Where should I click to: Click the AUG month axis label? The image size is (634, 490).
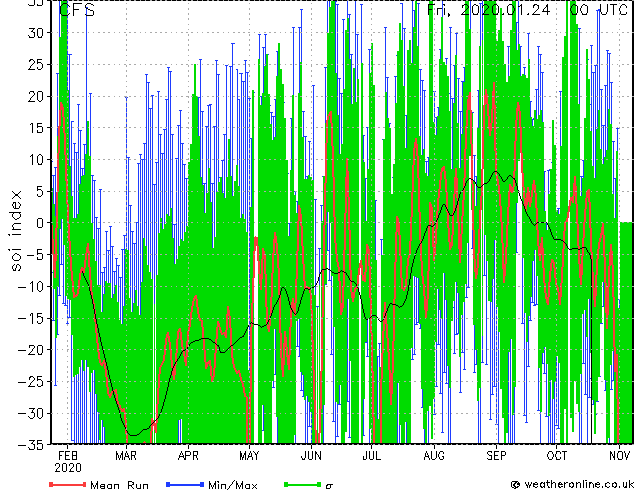(434, 456)
